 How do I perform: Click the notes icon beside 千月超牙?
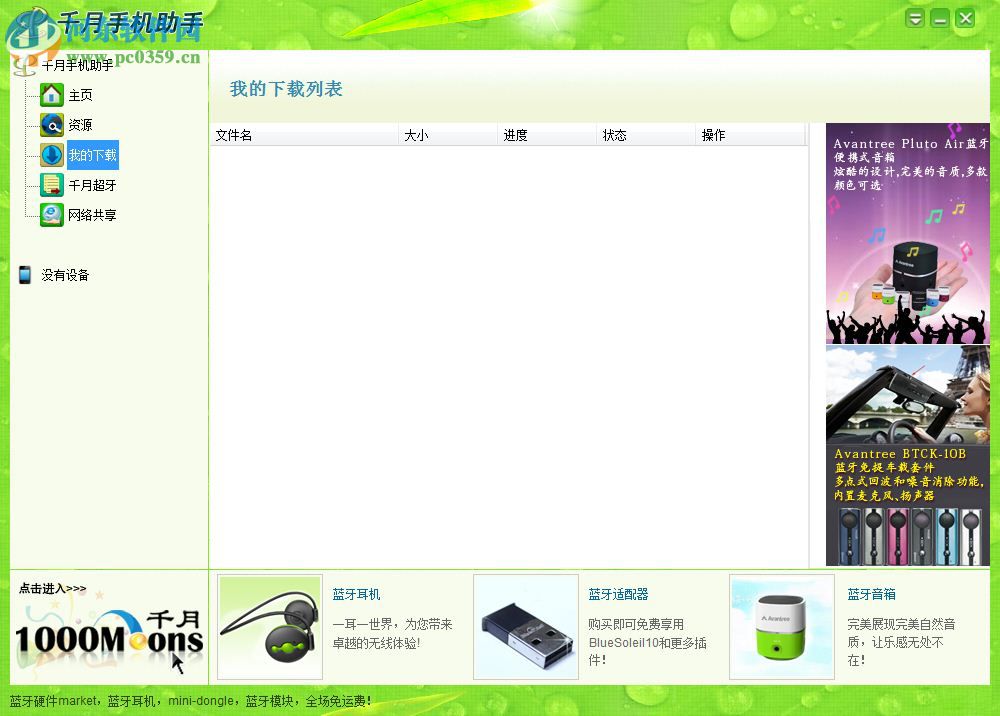coord(52,185)
